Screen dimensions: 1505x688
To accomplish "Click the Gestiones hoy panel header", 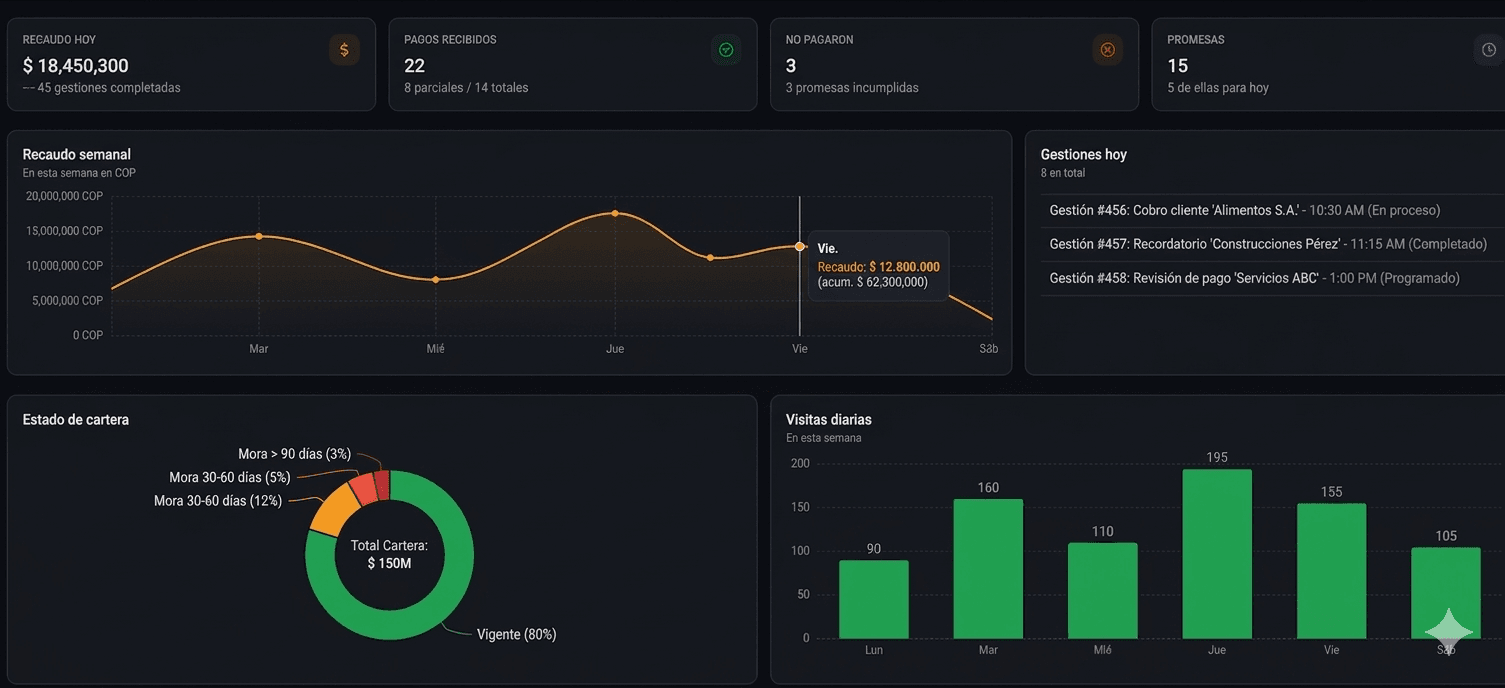I will tap(1083, 154).
